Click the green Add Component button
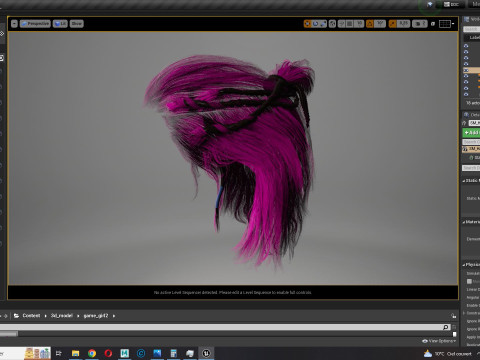The height and width of the screenshot is (360, 480). coord(471,133)
